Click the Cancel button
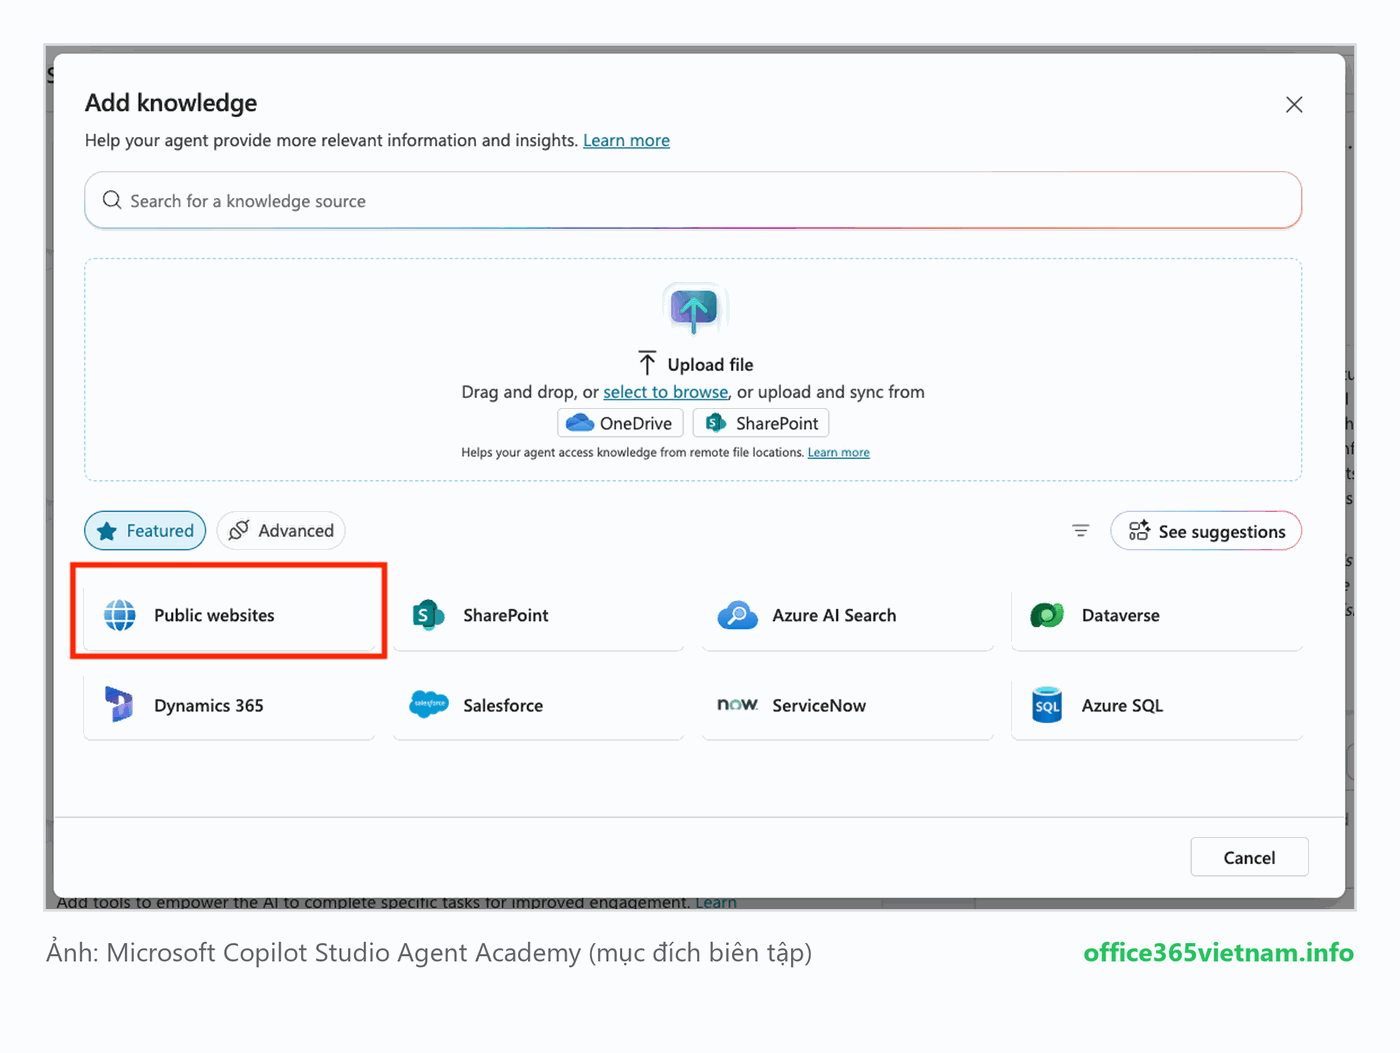 (x=1249, y=857)
